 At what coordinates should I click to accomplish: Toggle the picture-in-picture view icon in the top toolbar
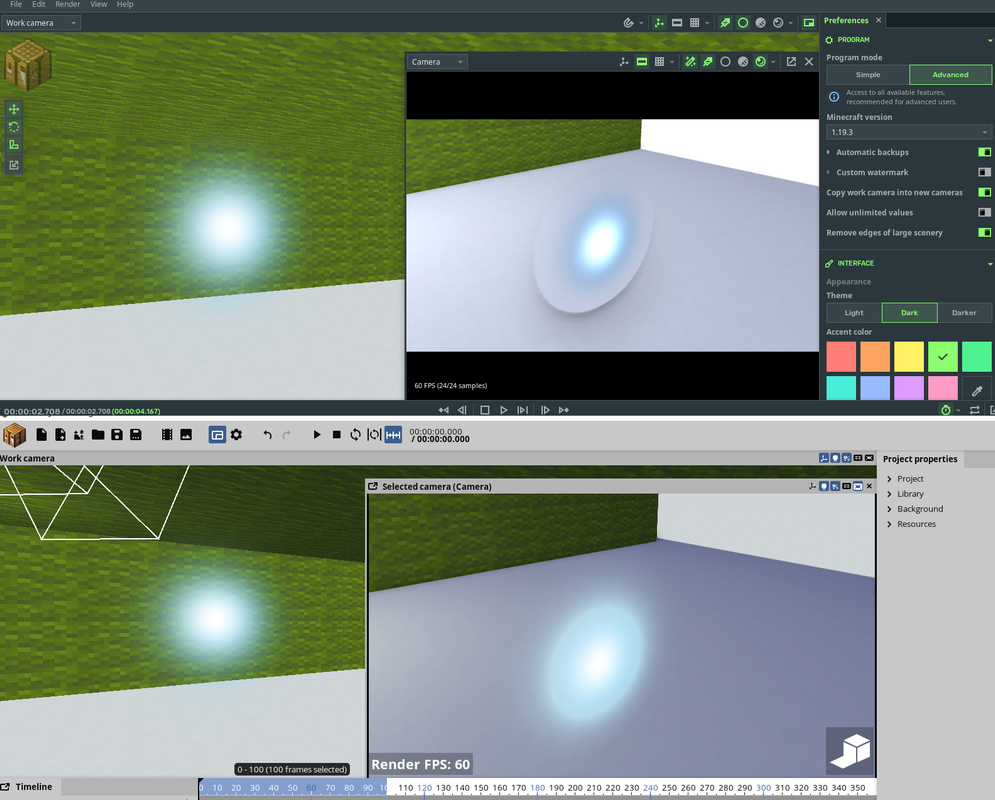(808, 23)
